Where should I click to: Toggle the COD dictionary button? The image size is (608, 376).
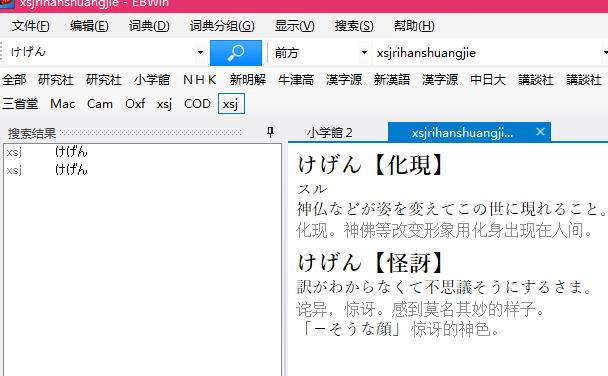click(197, 103)
